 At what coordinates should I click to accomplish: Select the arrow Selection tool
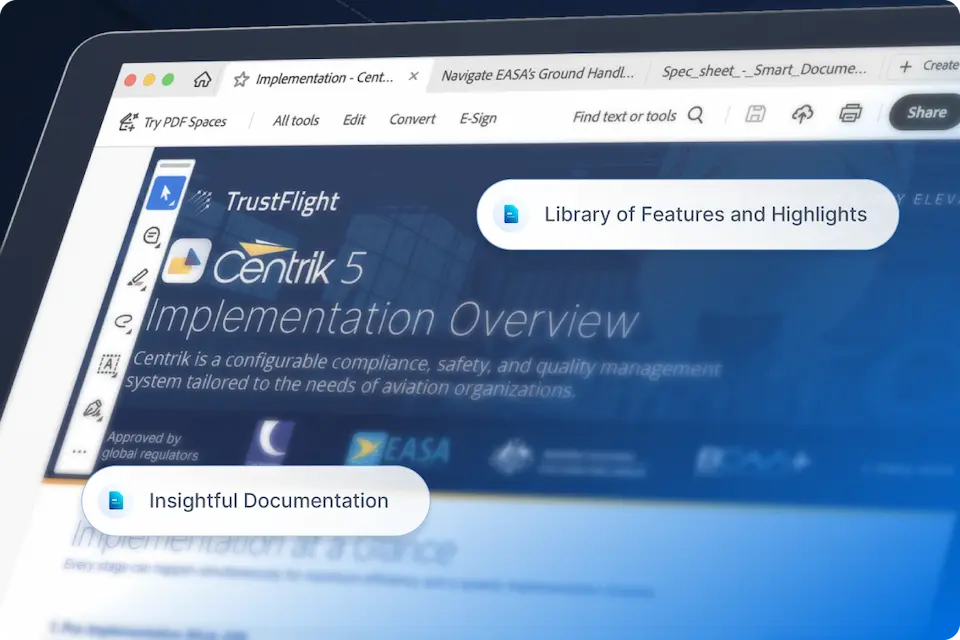click(166, 193)
